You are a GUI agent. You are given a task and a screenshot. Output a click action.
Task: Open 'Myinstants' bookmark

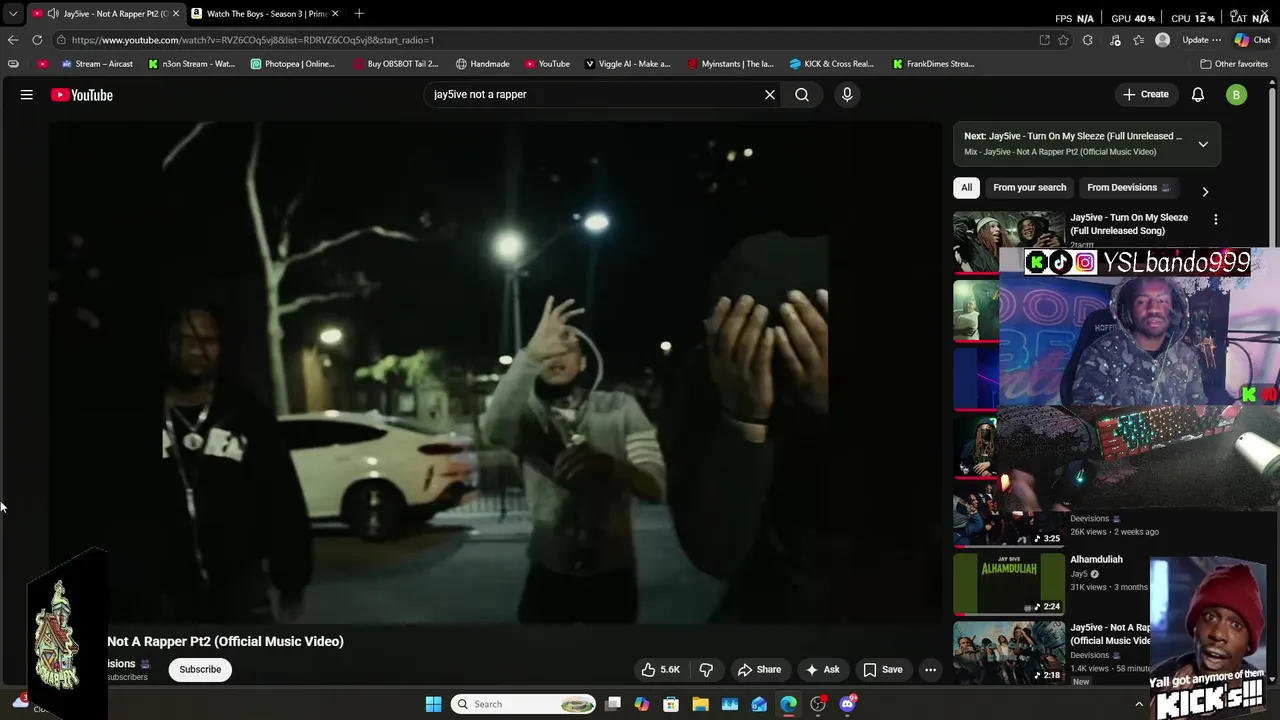730,64
